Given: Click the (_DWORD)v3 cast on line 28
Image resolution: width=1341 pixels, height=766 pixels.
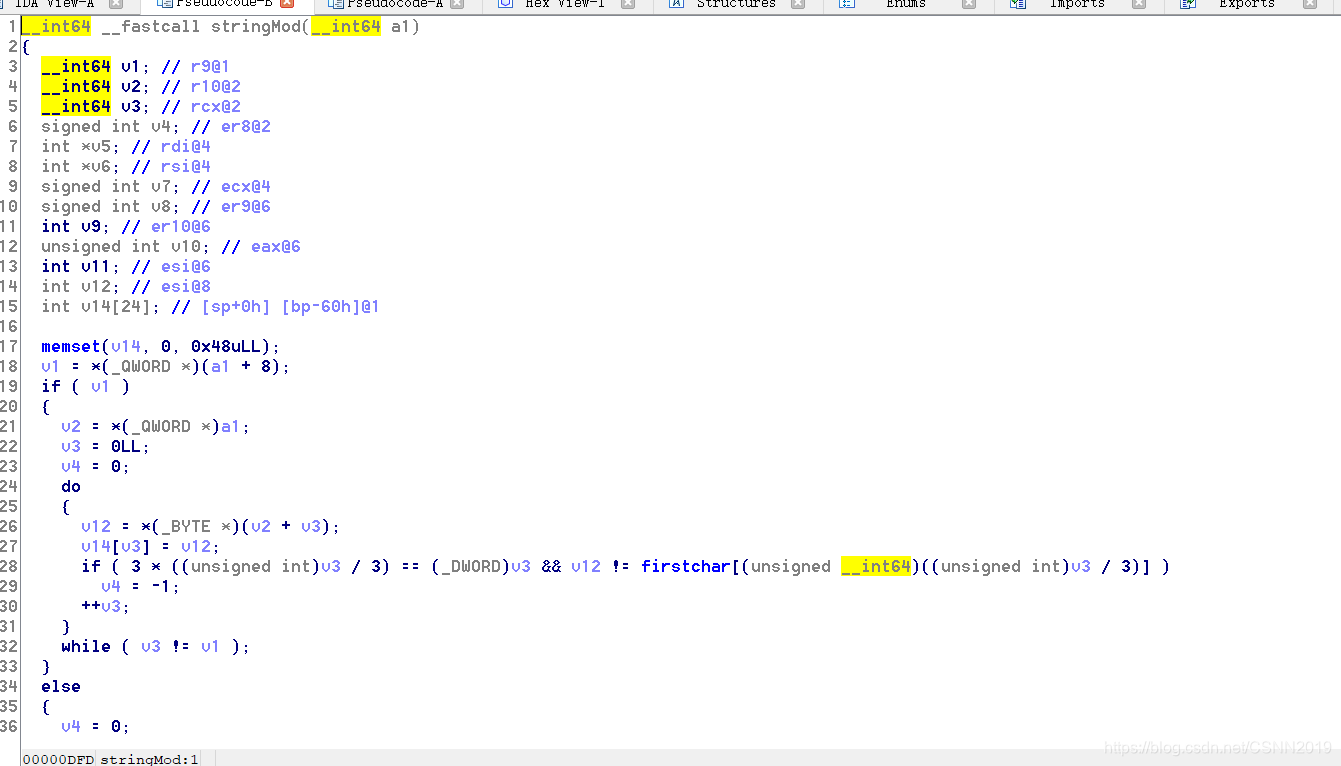Looking at the screenshot, I should pos(480,566).
